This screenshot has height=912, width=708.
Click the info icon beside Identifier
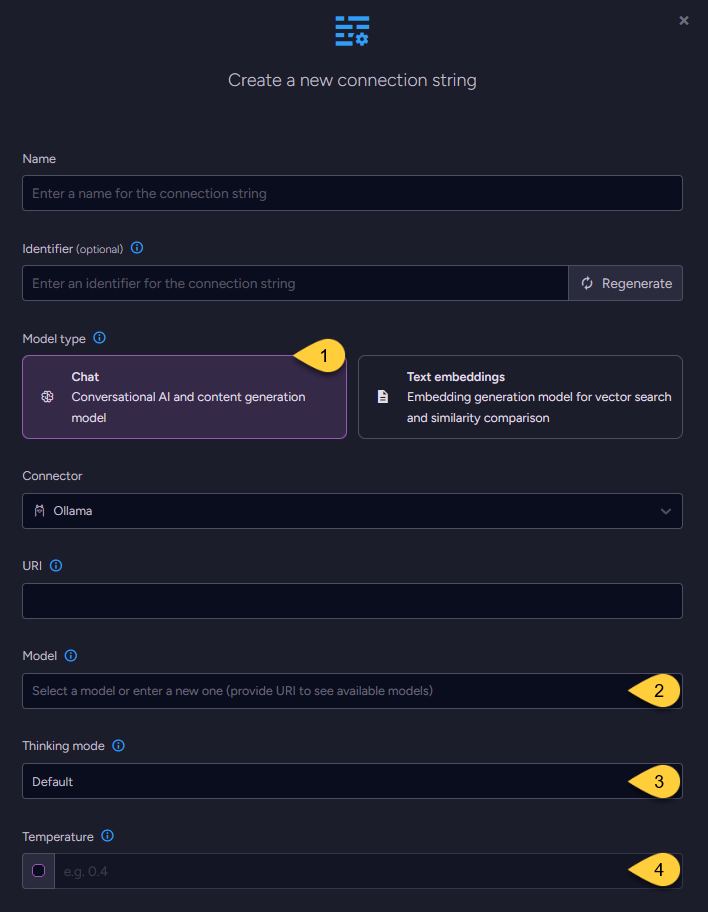pos(136,248)
